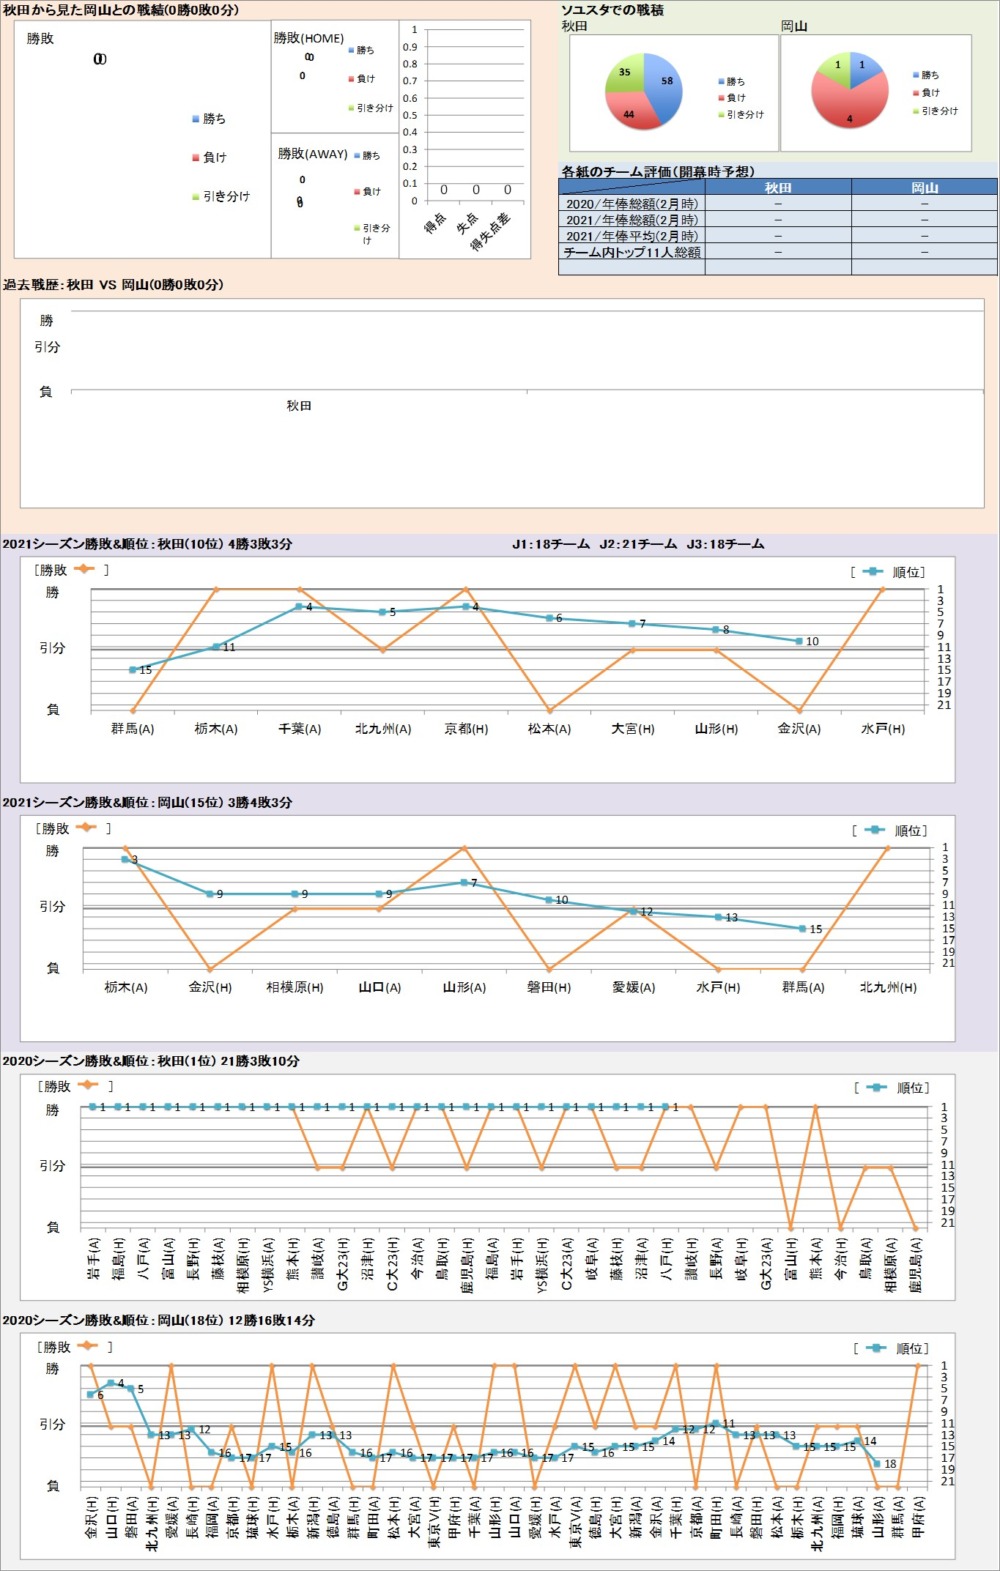
Task: Click the 磐田(H) axis label in Okayama 2021 chart
Action: tap(549, 987)
